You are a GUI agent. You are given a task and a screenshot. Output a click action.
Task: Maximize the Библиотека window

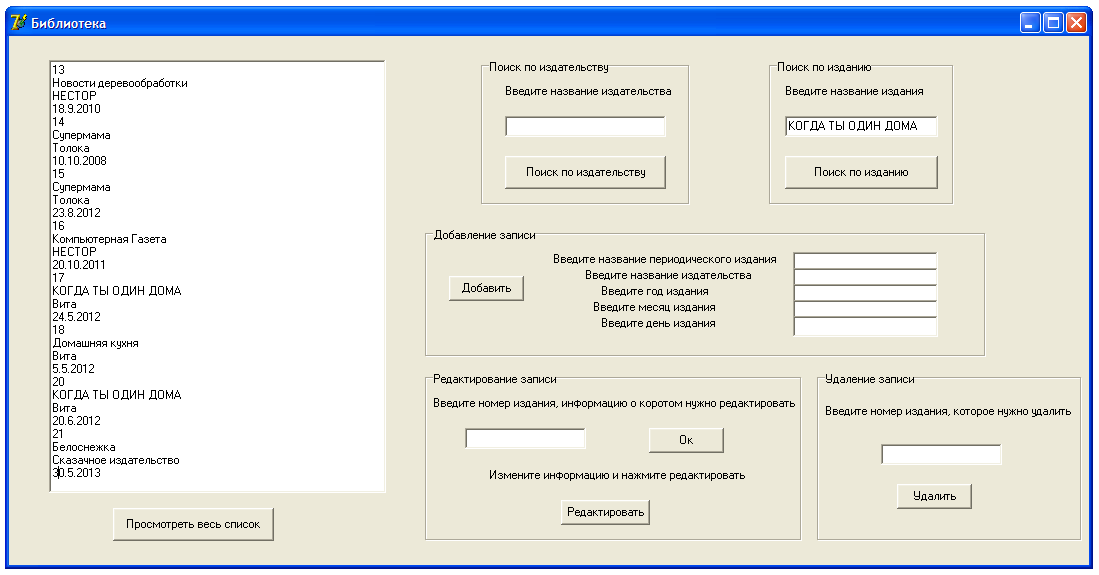point(1053,23)
